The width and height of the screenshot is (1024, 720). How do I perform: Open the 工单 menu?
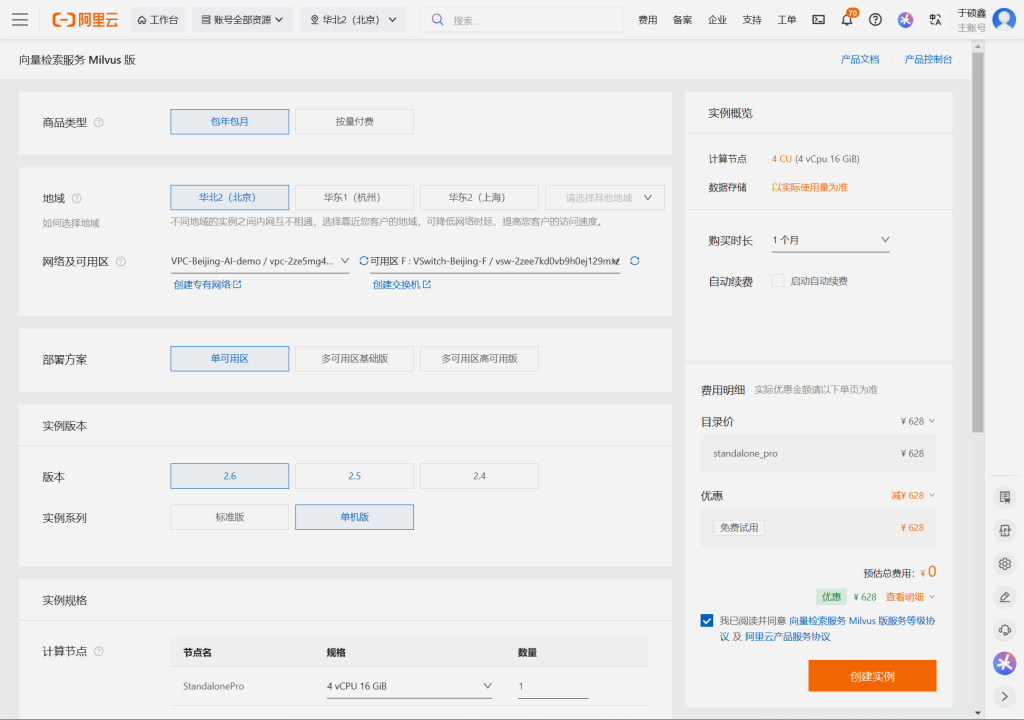(786, 20)
